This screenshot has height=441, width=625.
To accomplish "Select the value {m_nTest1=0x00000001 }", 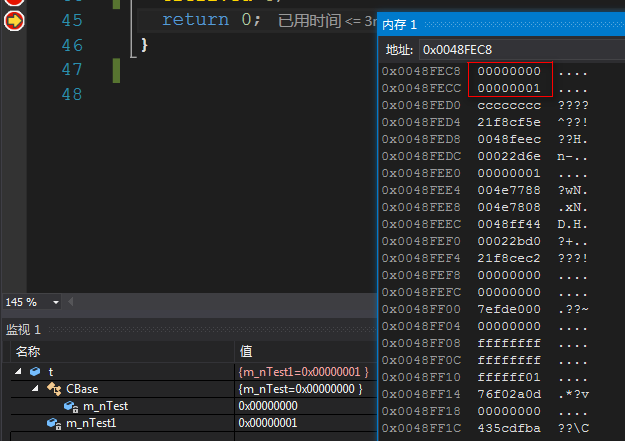I will click(x=303, y=372).
